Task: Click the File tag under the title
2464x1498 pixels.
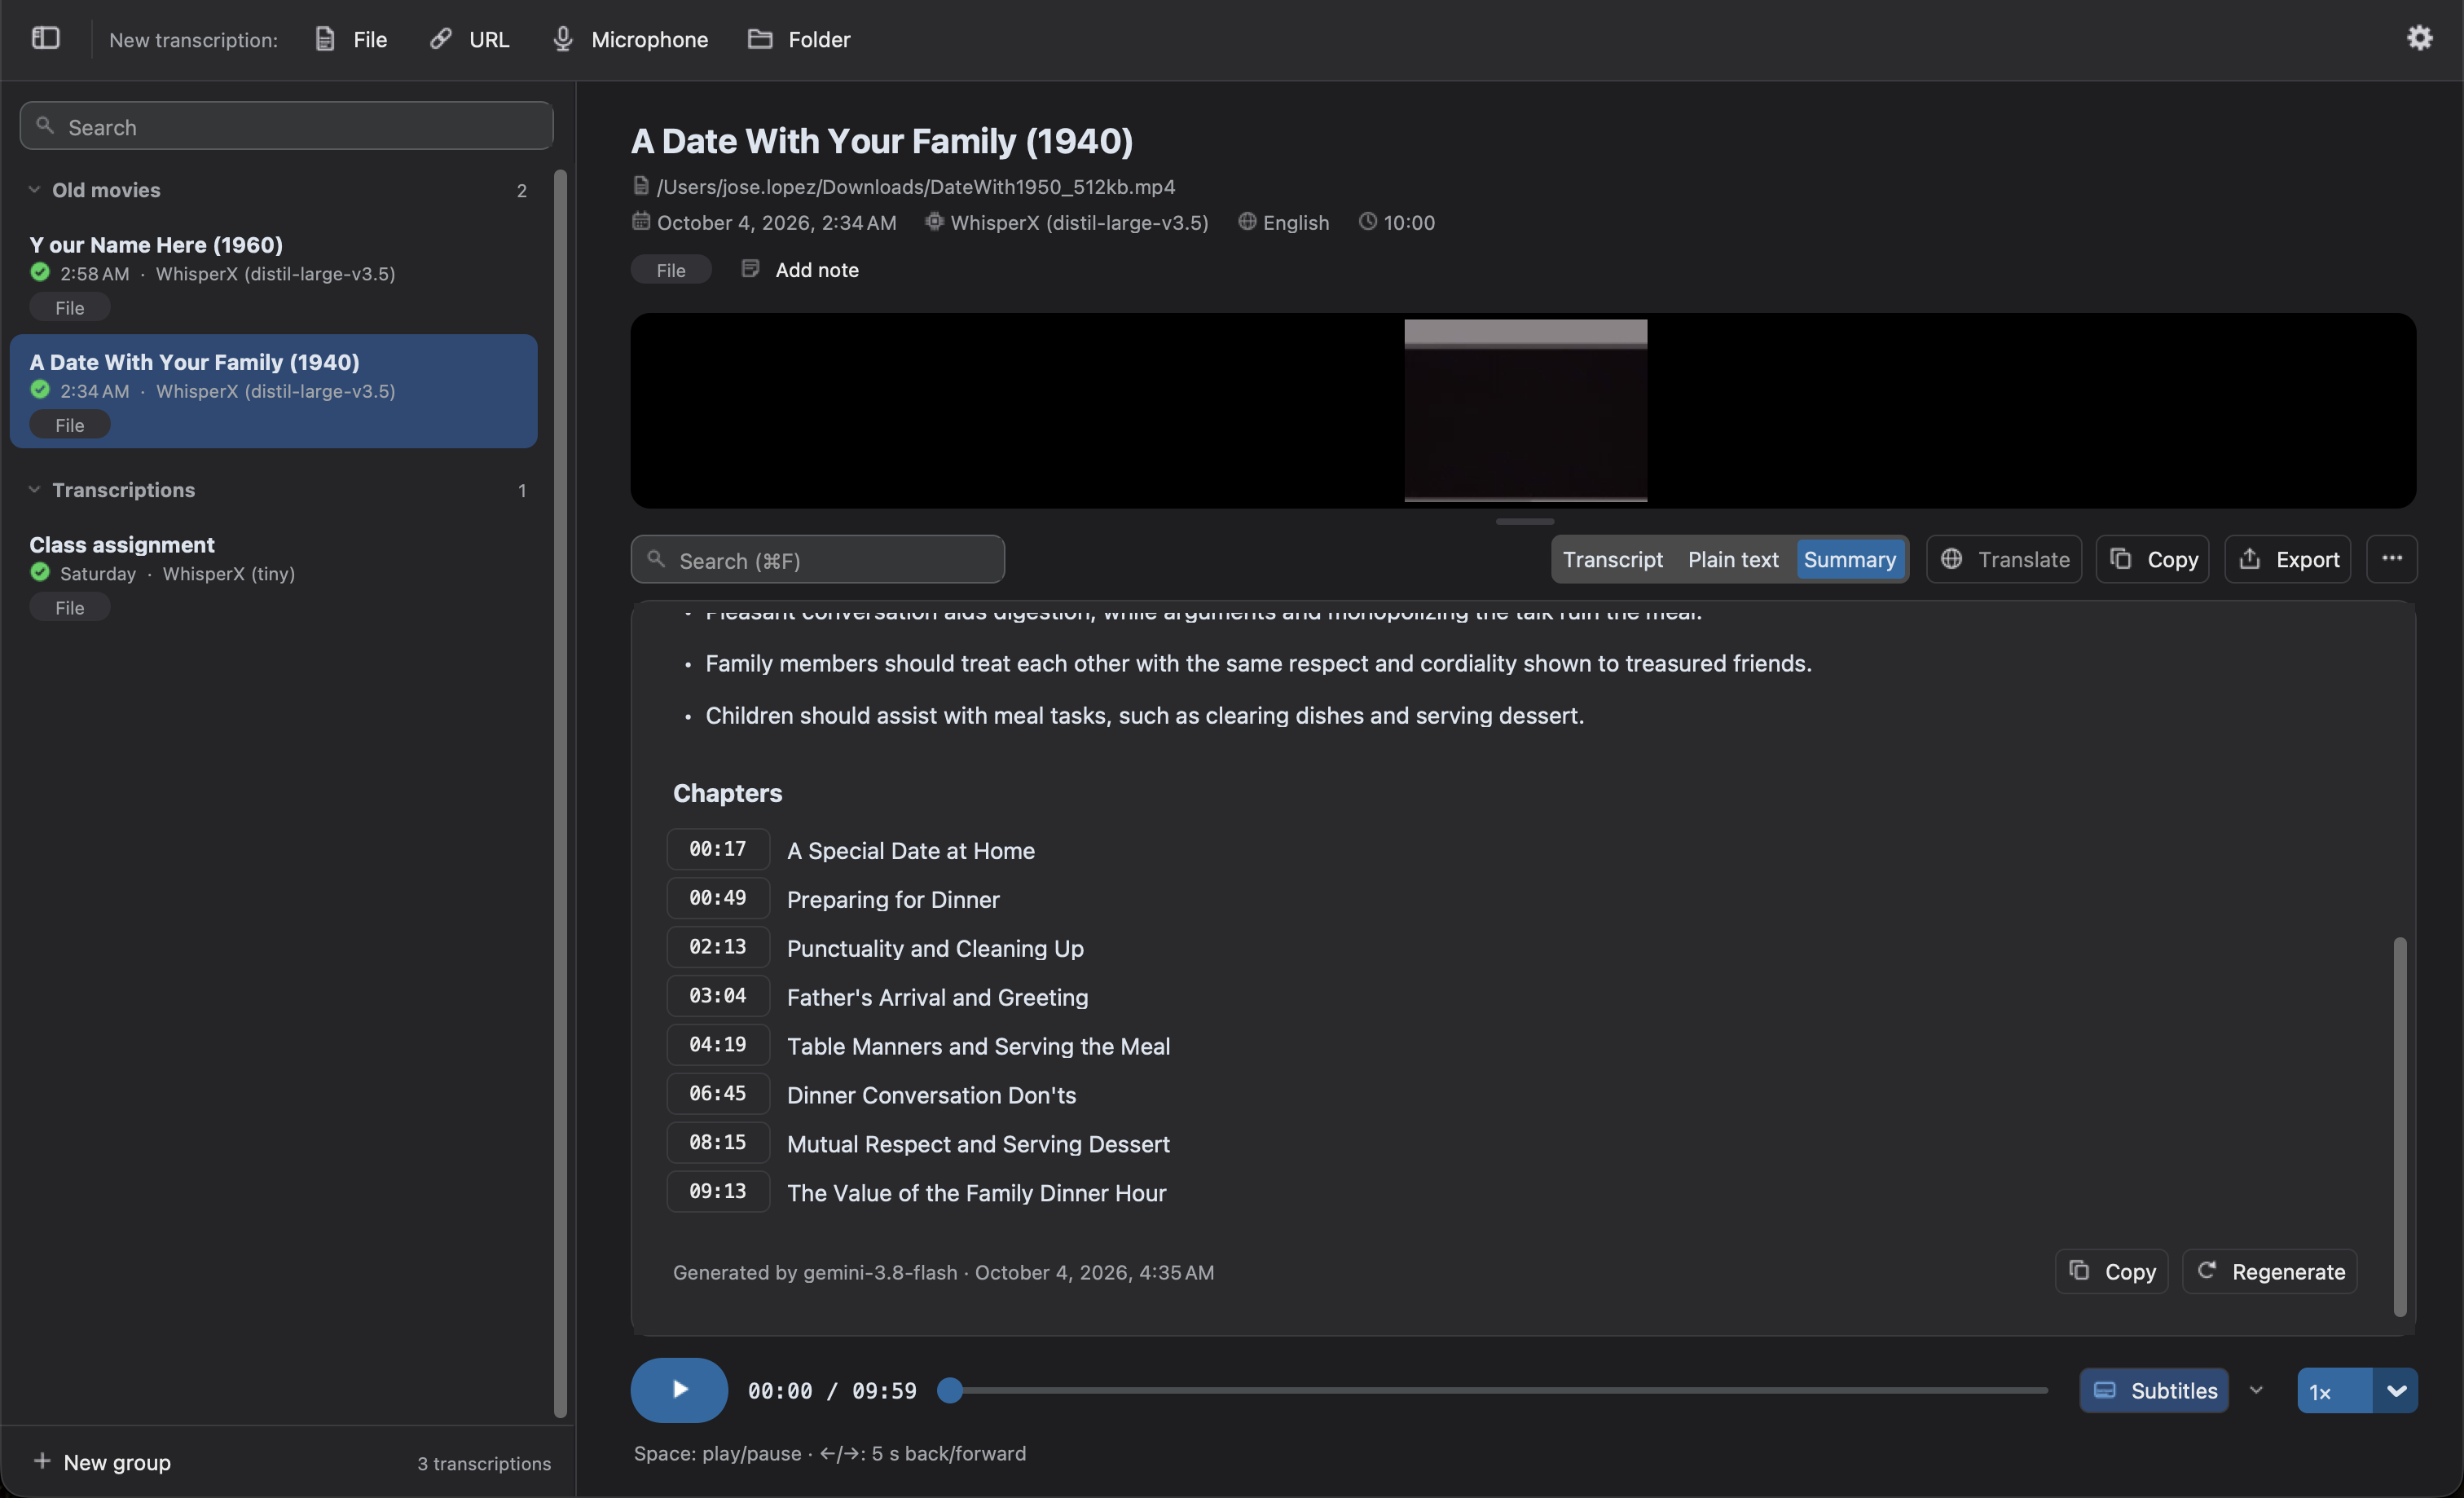Action: click(x=670, y=270)
